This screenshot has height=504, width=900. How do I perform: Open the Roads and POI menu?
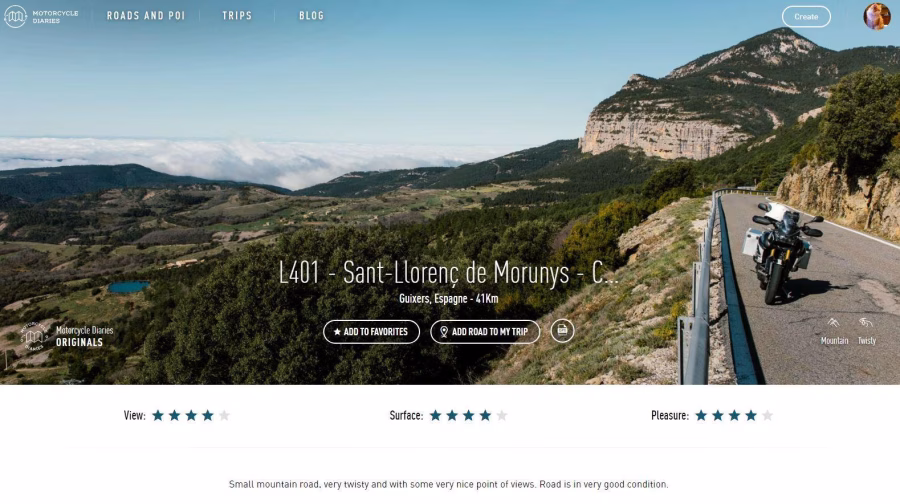pos(146,16)
